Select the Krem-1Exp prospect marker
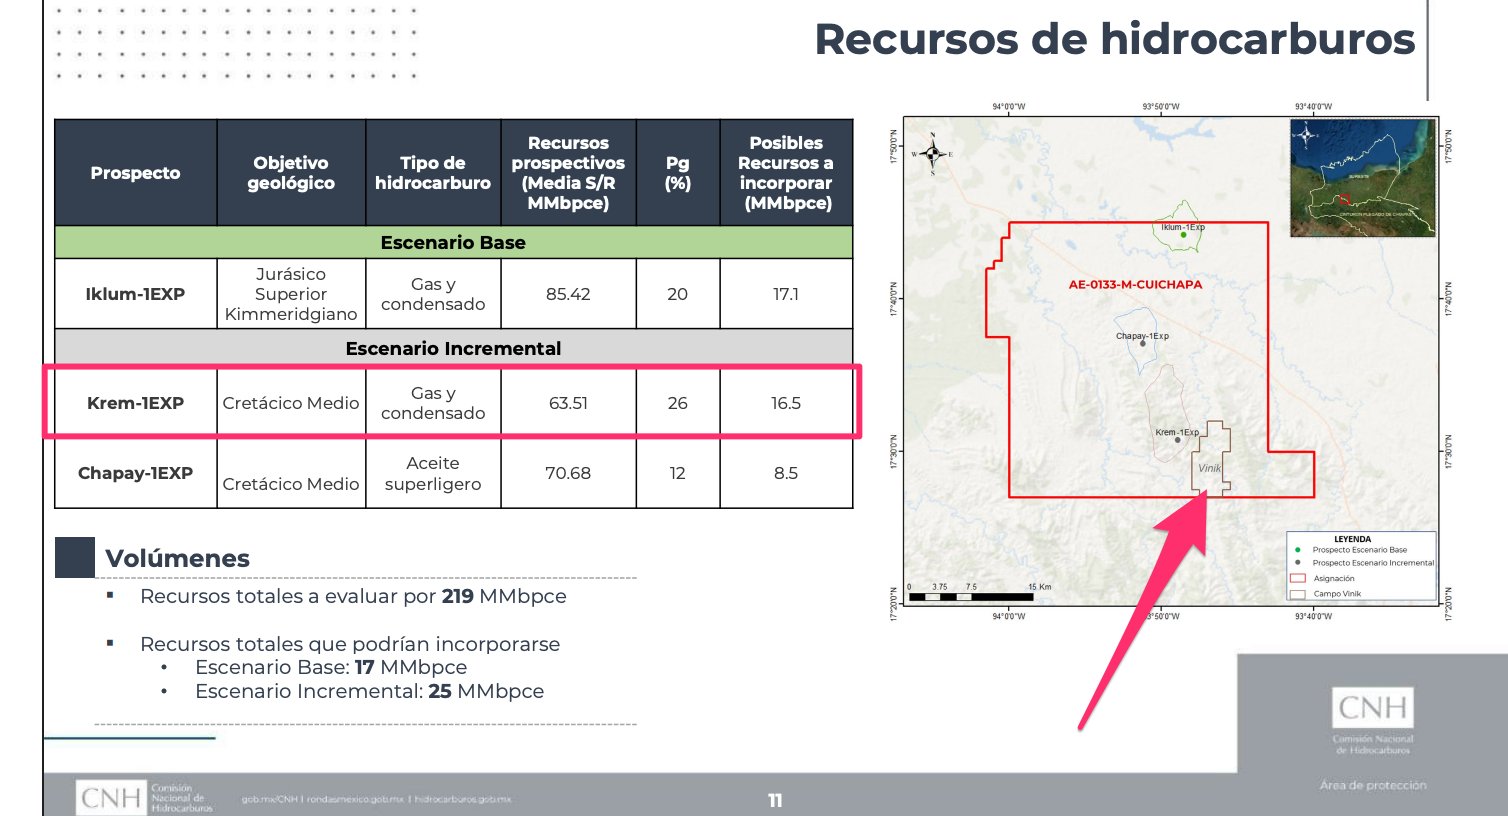Viewport: 1508px width, 816px height. (x=1178, y=440)
